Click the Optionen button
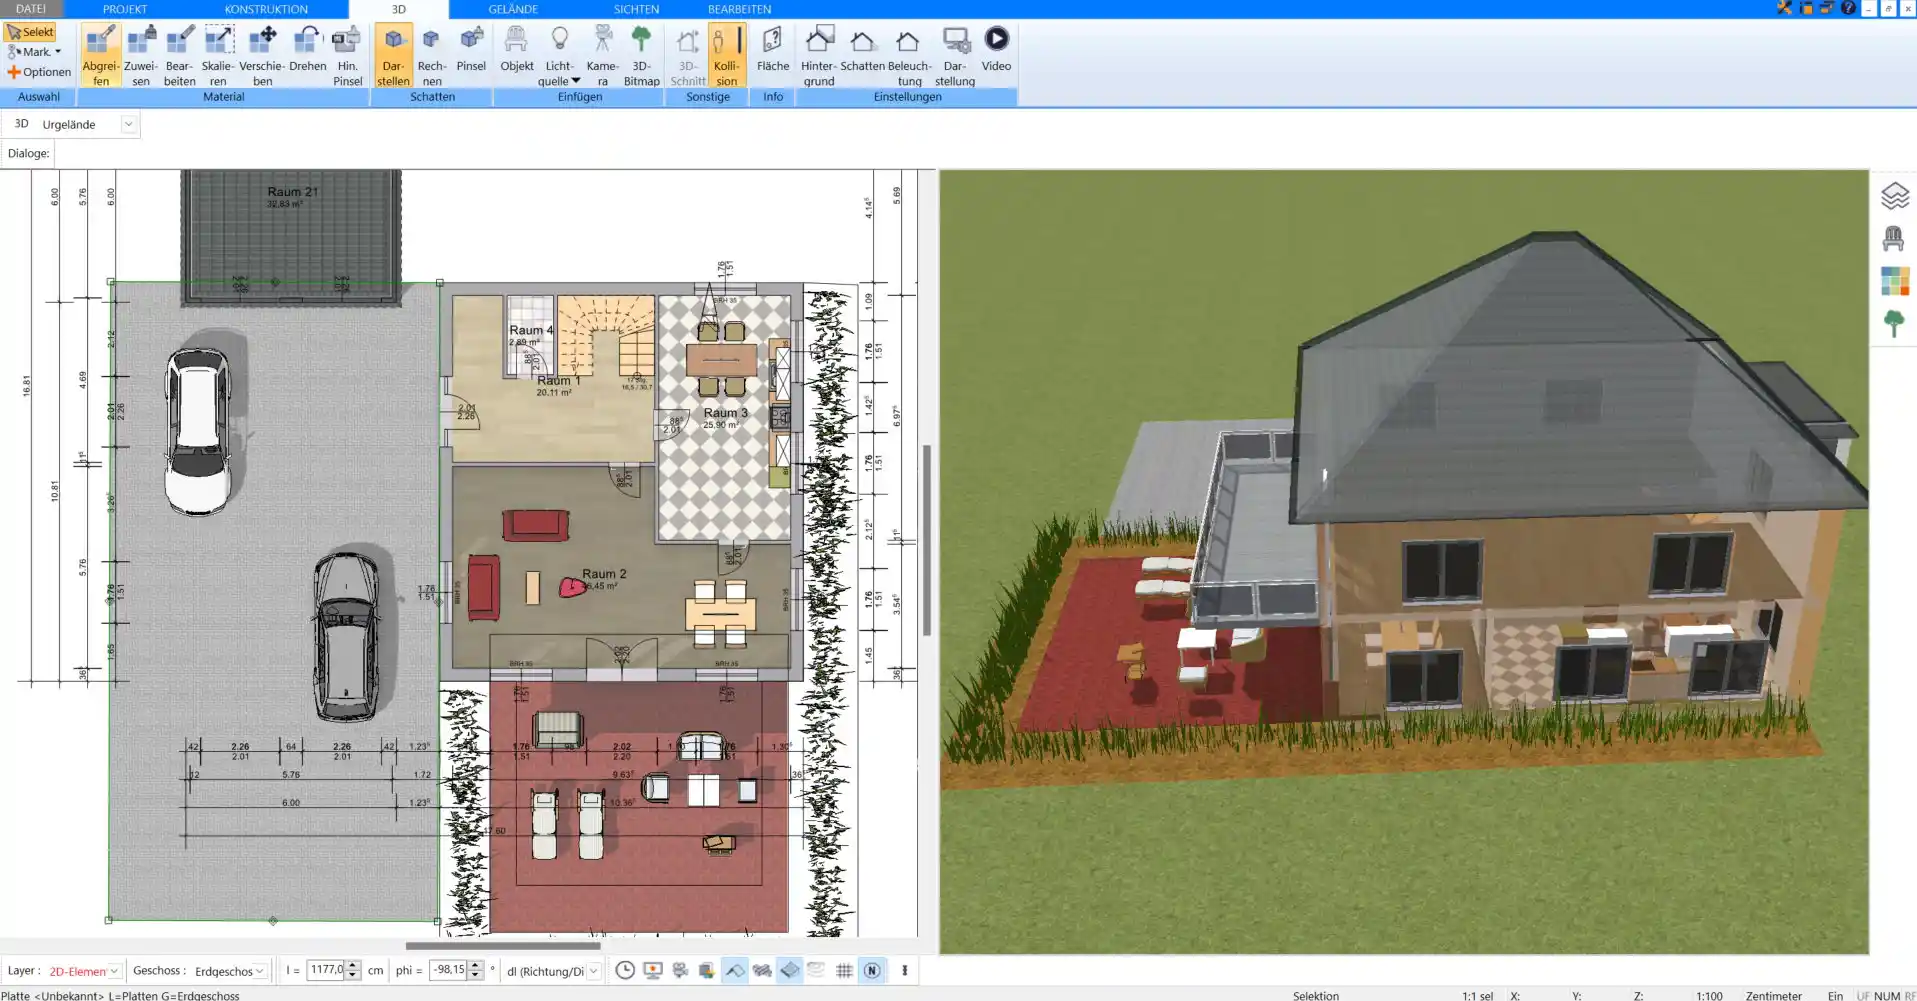Viewport: 1917px width, 1001px height. (39, 72)
